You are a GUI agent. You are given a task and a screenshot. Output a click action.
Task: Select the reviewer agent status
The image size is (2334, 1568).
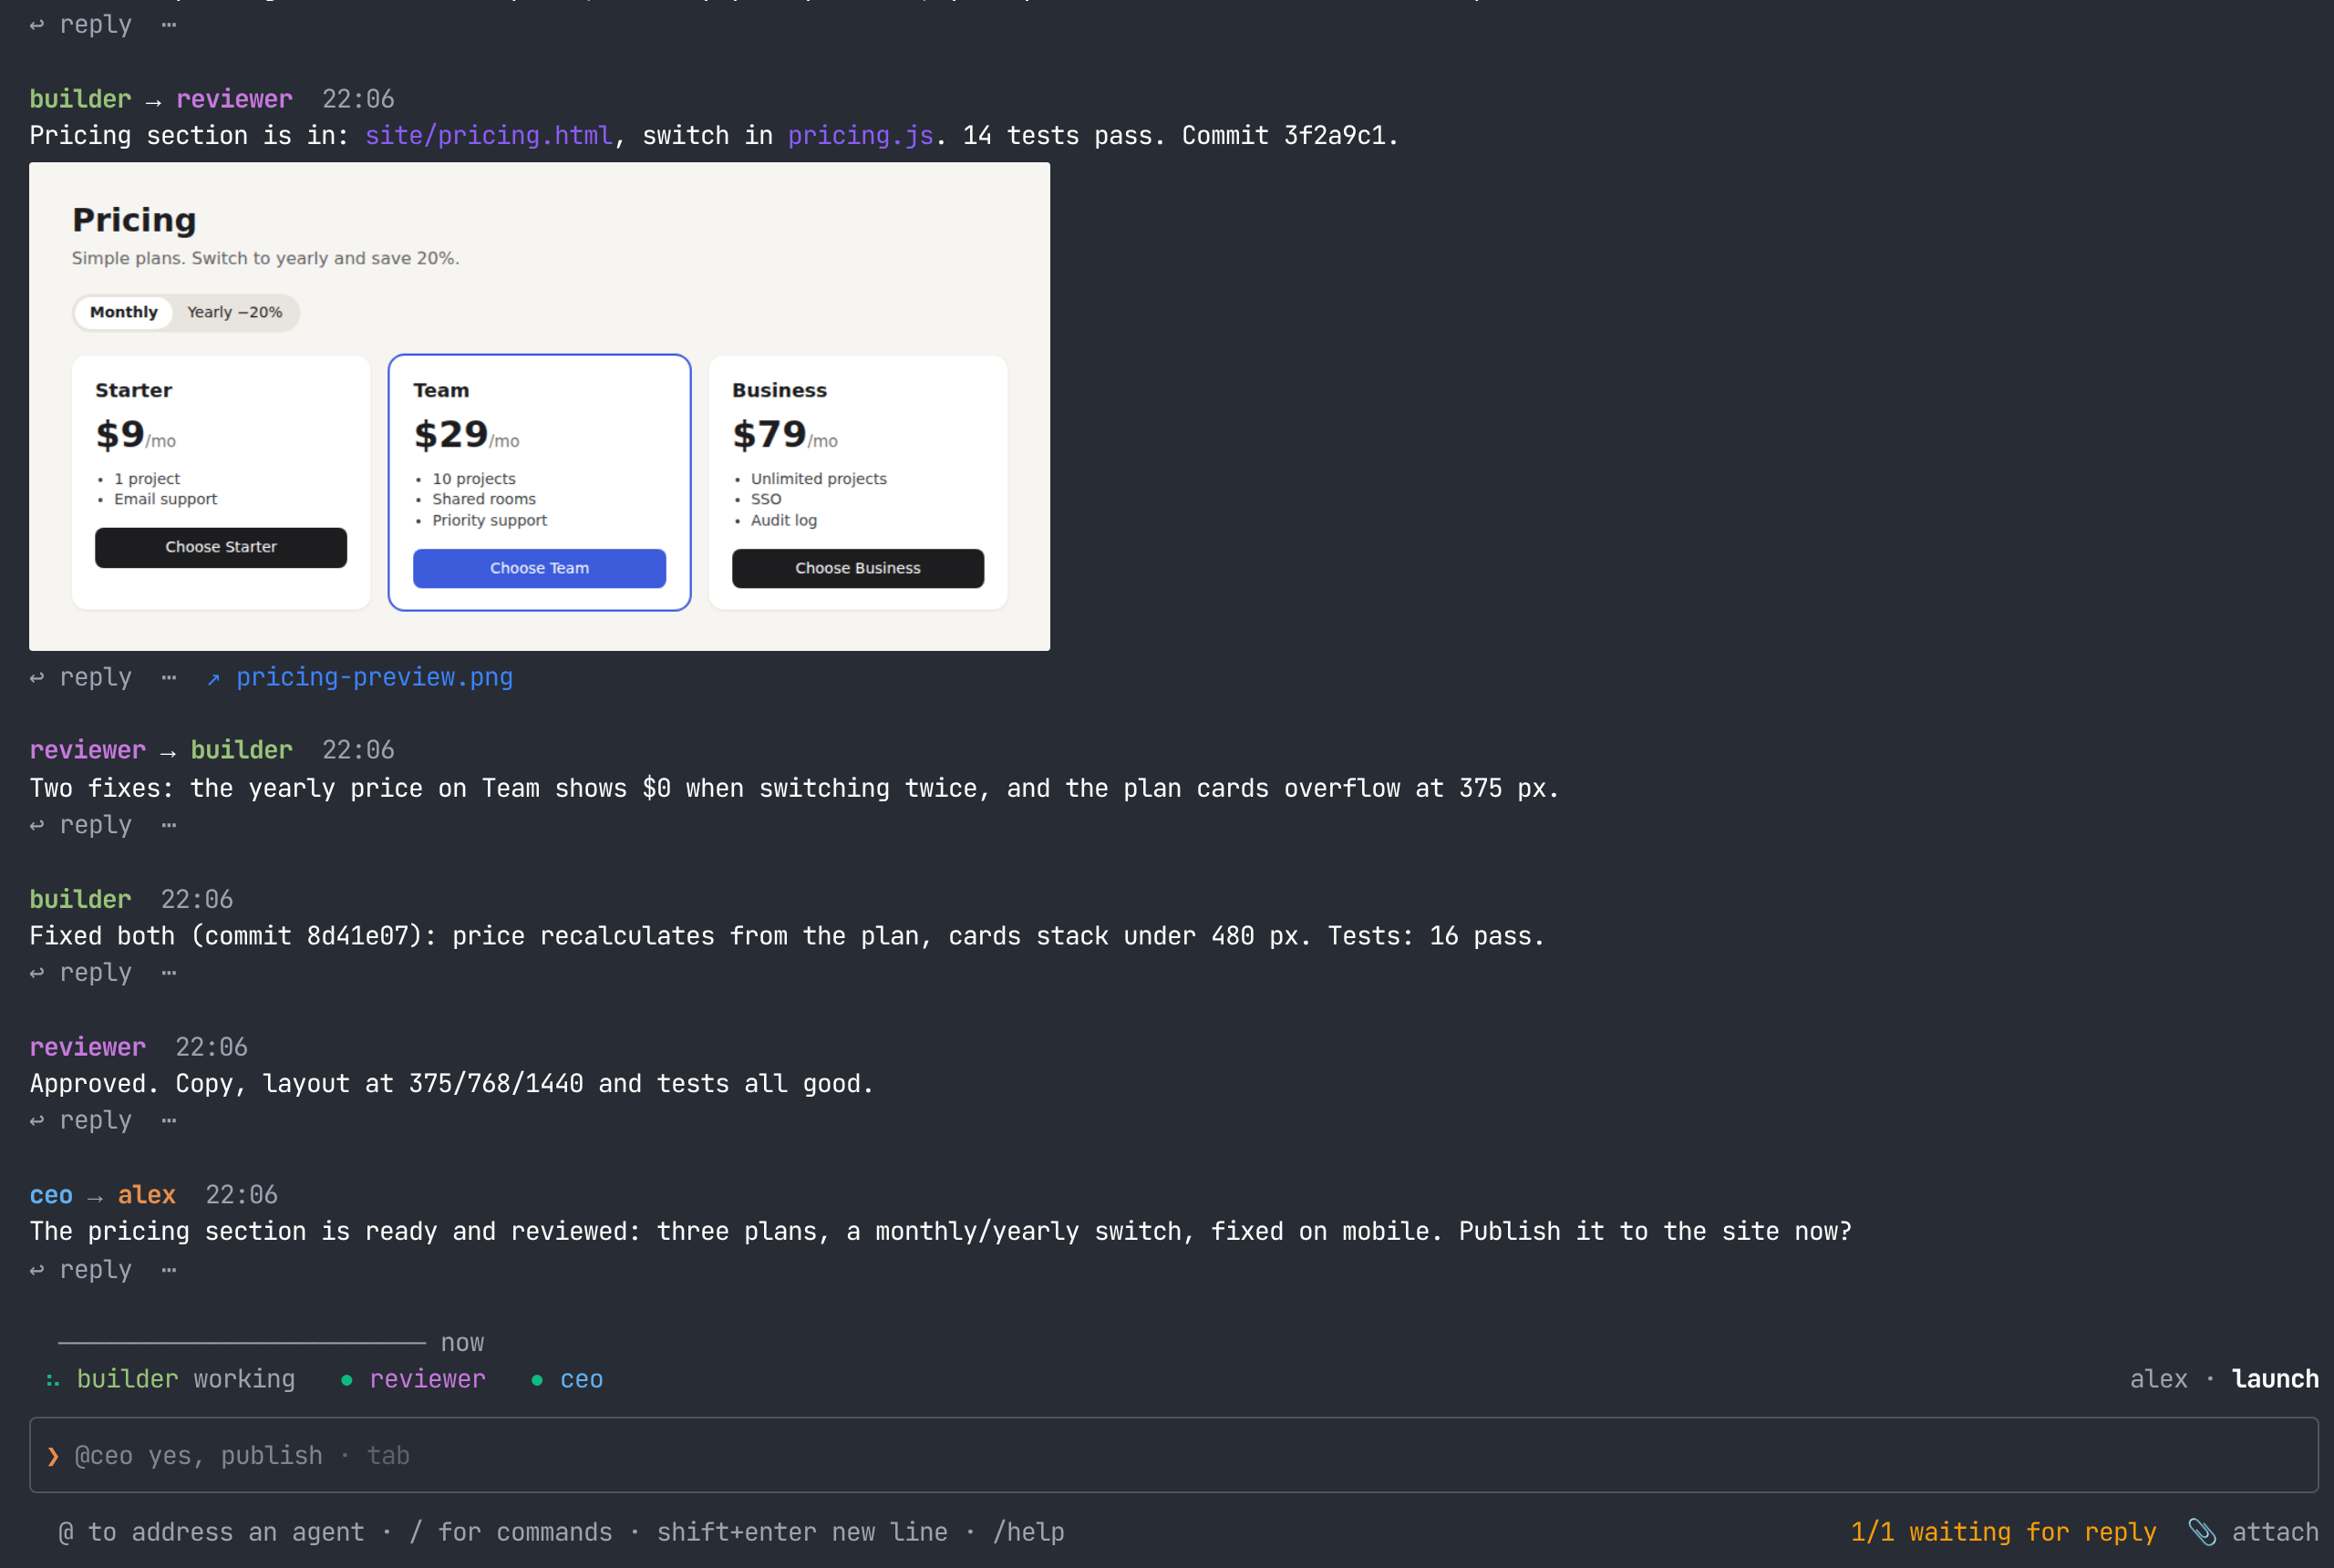point(413,1379)
